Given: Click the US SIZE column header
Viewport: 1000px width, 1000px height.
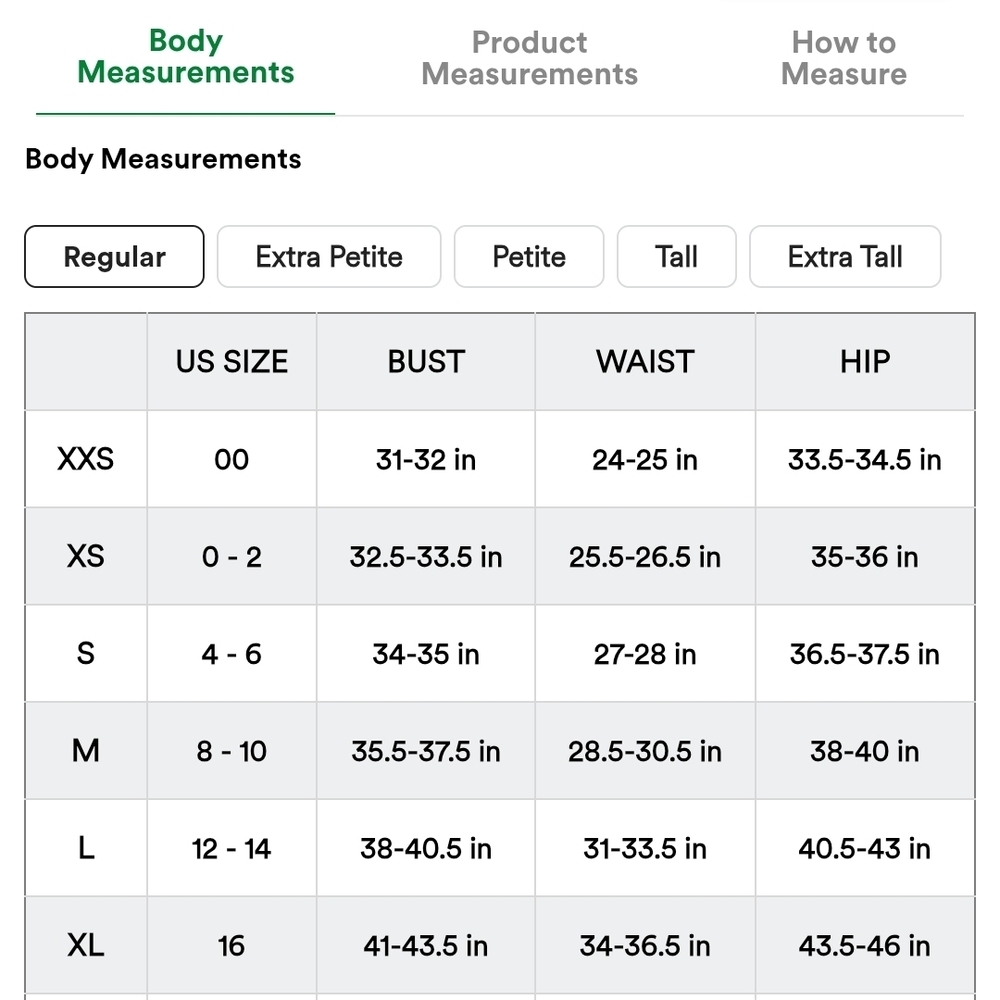Looking at the screenshot, I should click(232, 362).
